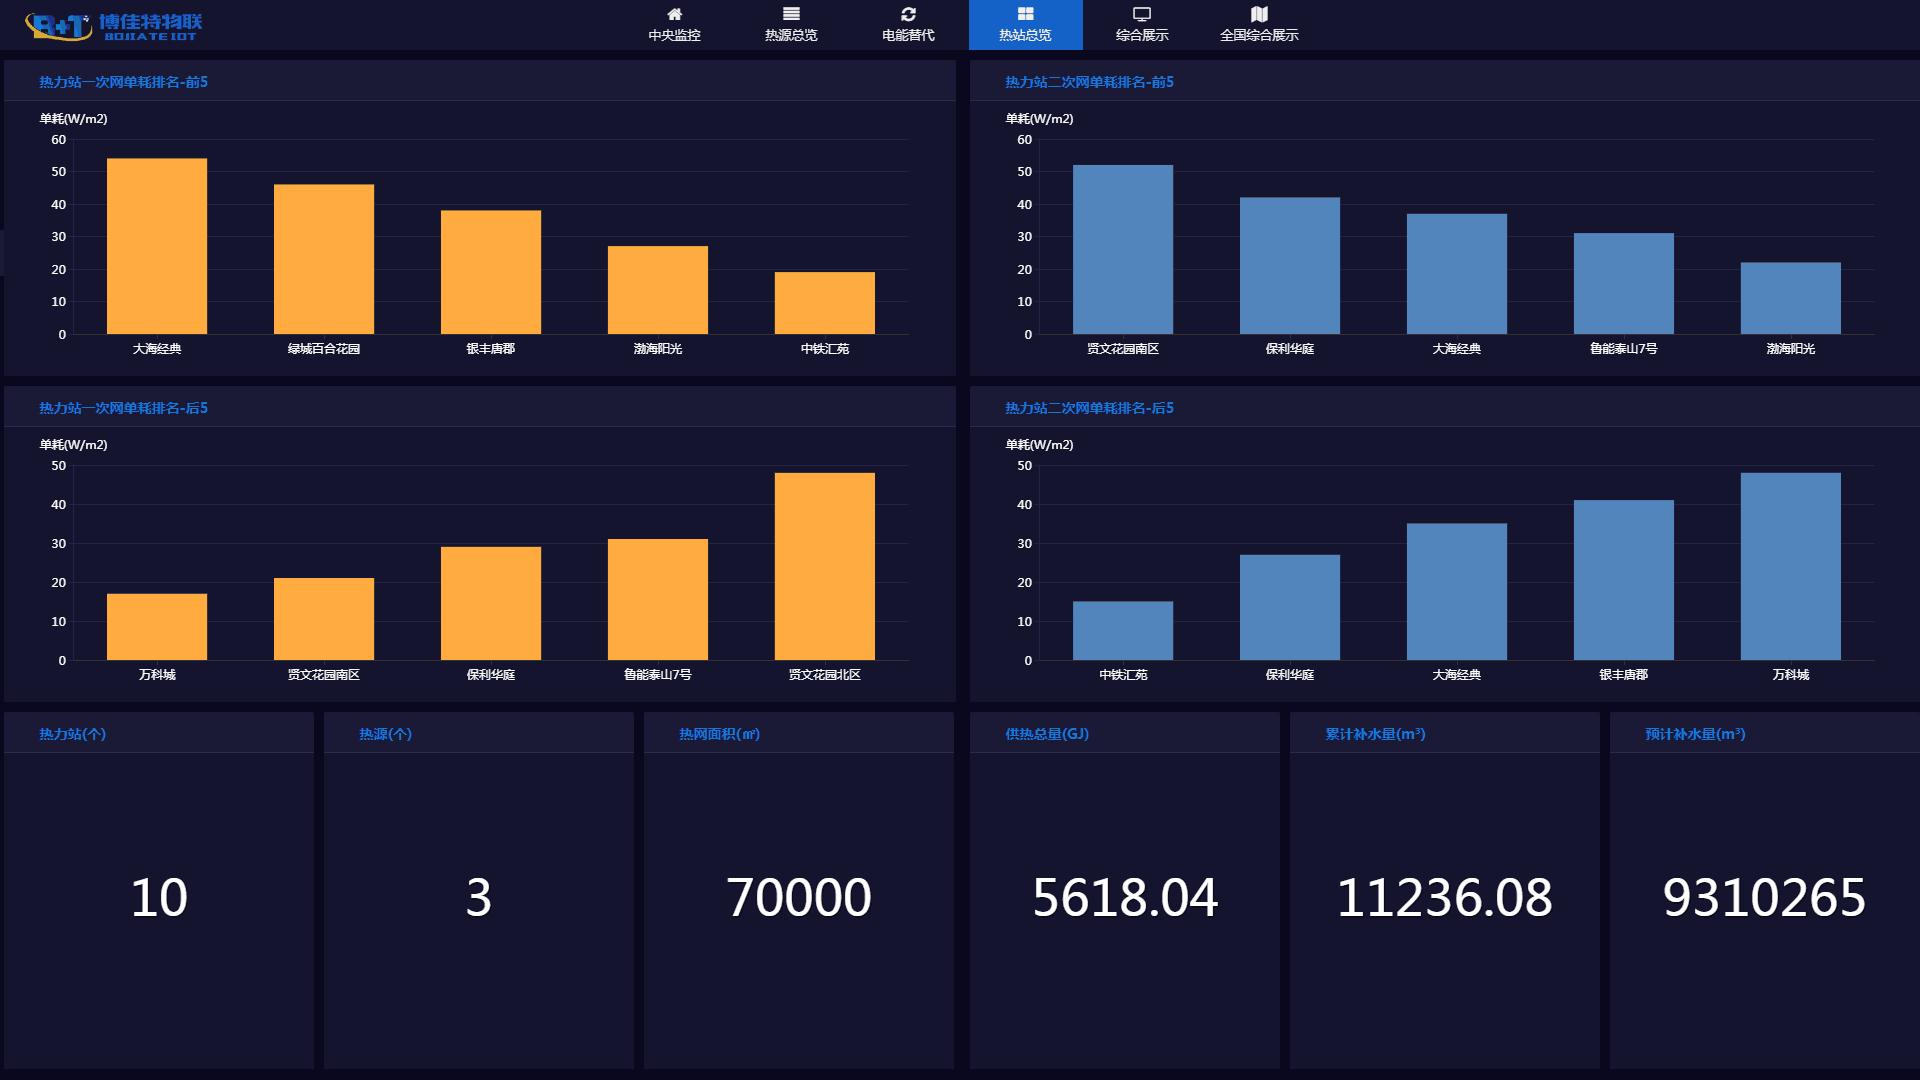Click the station count value 10
Image resolution: width=1920 pixels, height=1080 pixels.
[159, 897]
